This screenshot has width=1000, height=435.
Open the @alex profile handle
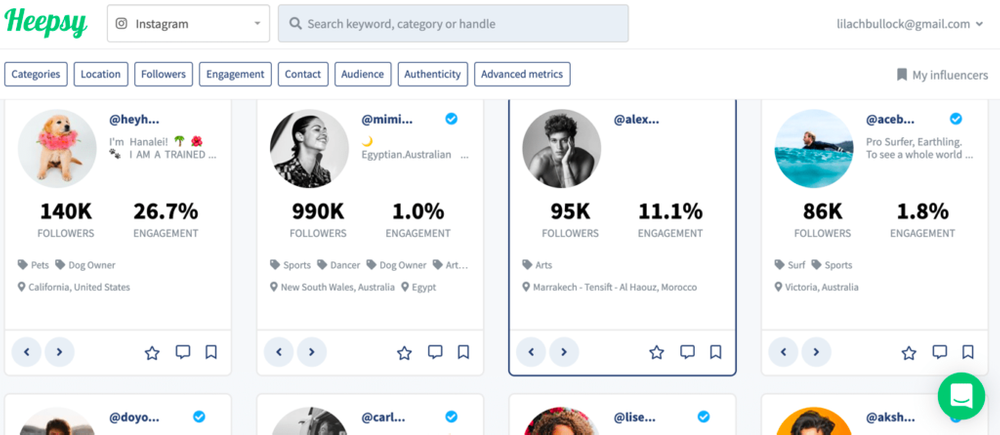(x=636, y=119)
